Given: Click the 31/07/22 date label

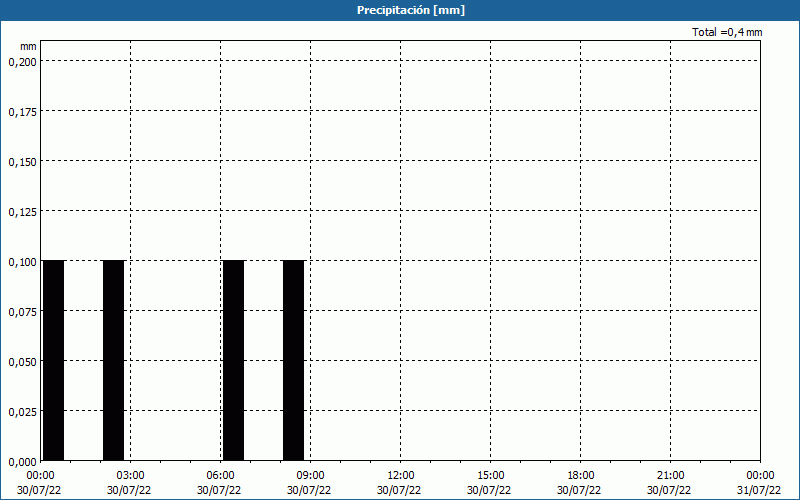Looking at the screenshot, I should click(x=759, y=490).
